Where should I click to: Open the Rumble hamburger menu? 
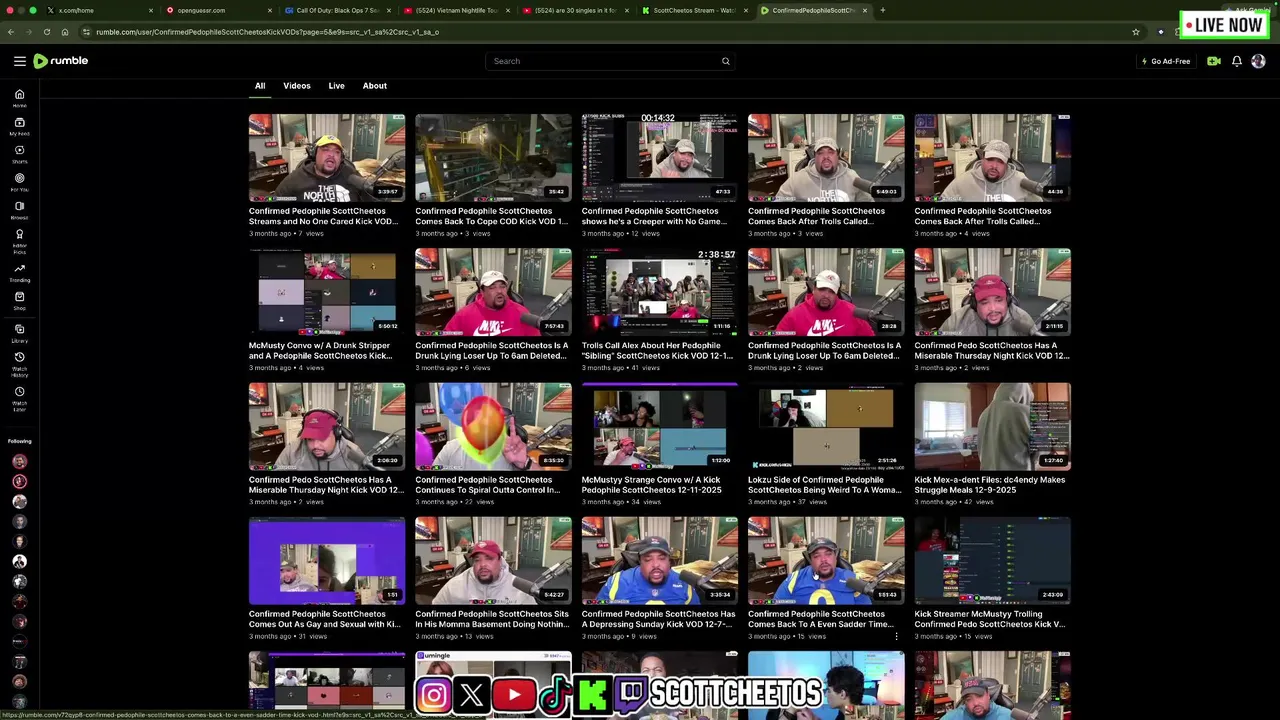point(19,61)
